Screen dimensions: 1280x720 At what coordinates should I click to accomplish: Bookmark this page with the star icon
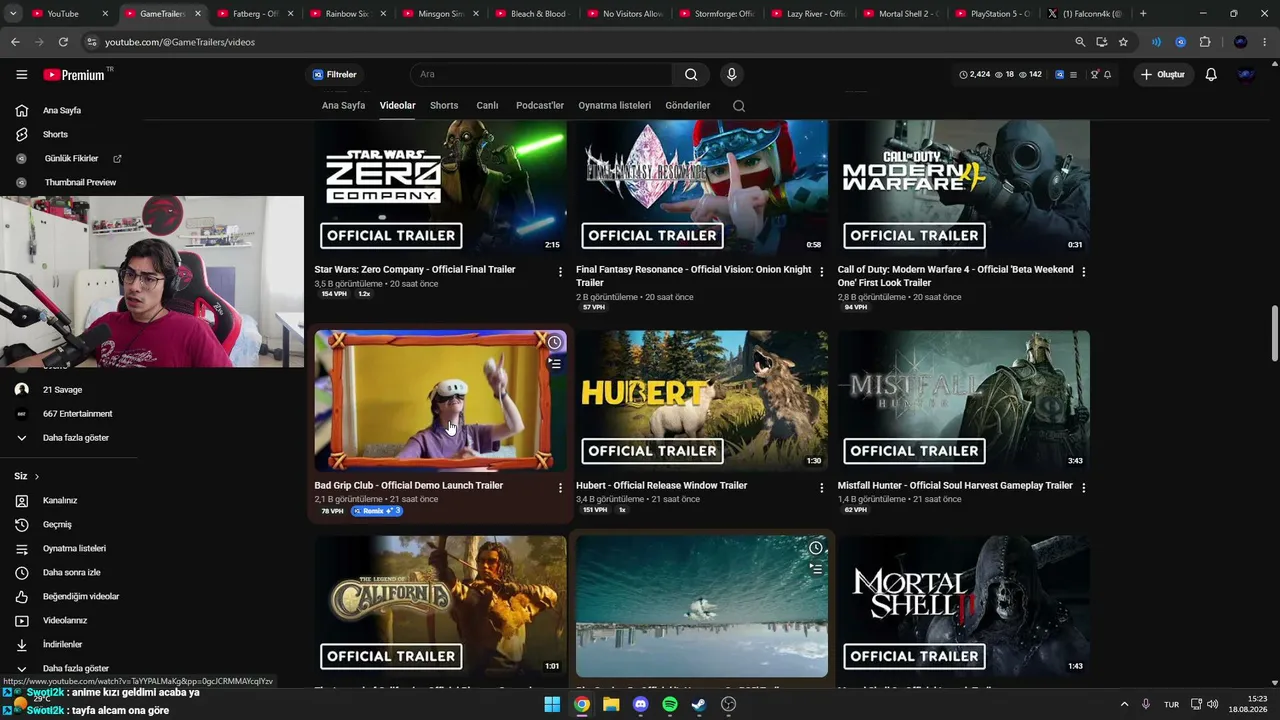coord(1123,42)
